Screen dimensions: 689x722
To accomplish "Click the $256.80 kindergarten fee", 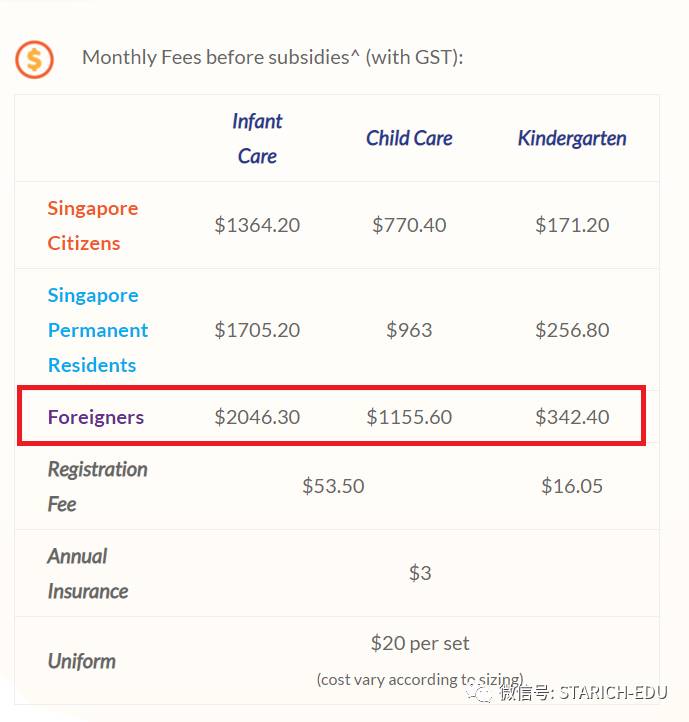I will coord(572,330).
